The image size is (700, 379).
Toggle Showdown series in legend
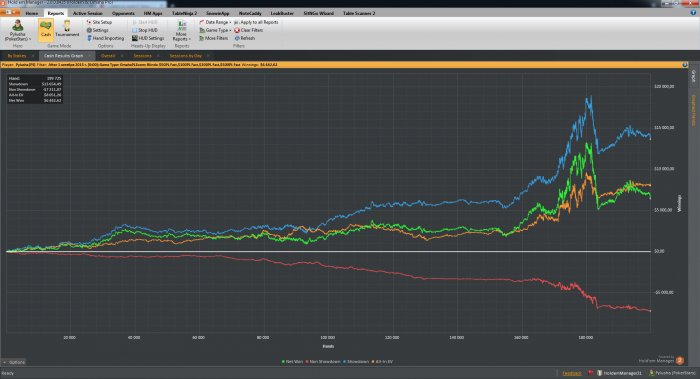[356, 362]
